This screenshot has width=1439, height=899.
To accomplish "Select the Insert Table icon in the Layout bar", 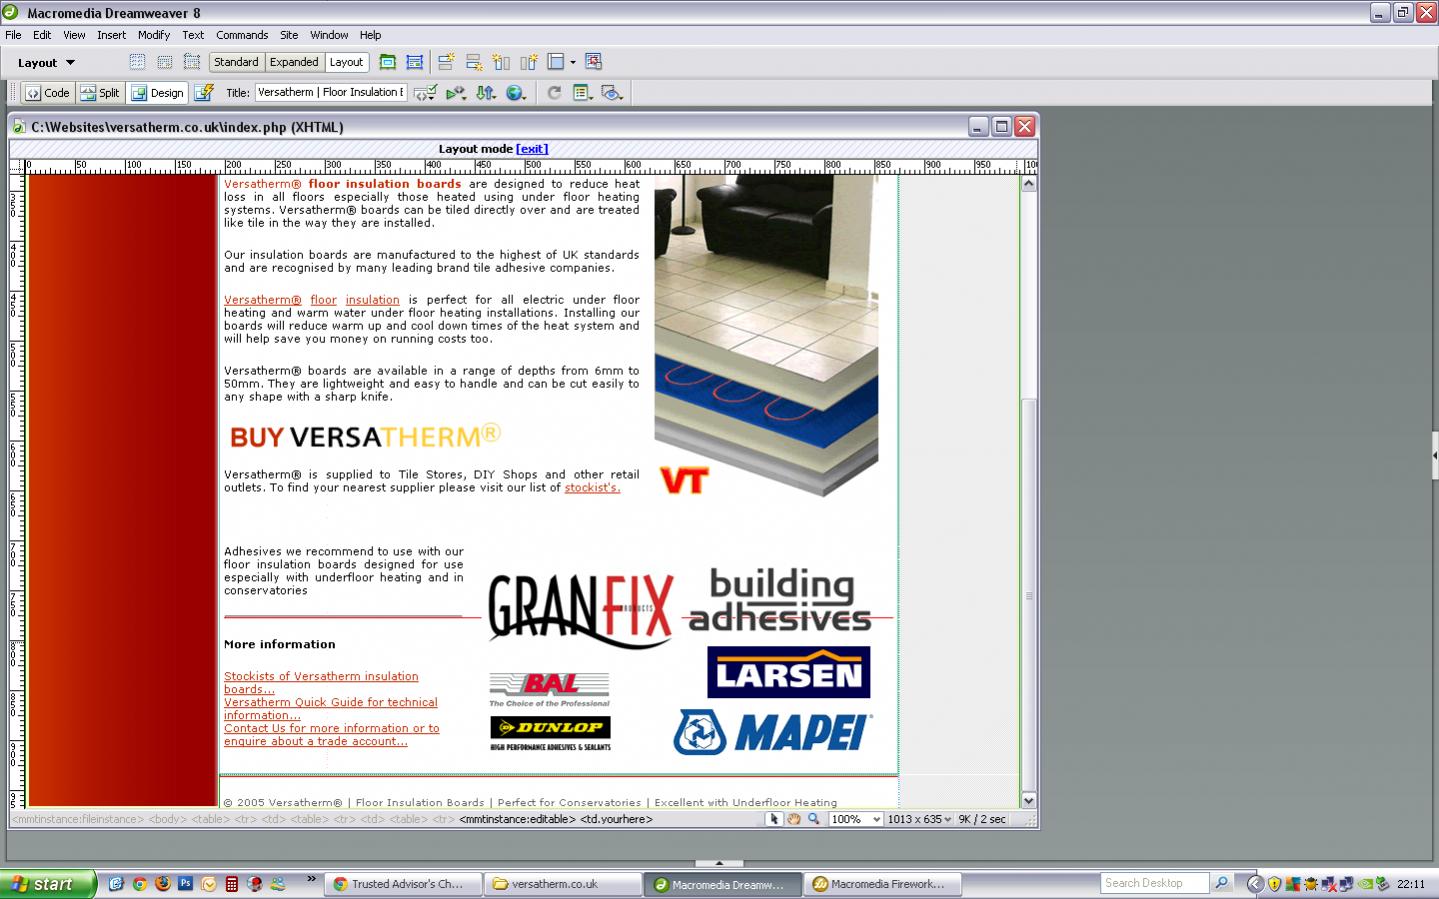I will [x=137, y=62].
